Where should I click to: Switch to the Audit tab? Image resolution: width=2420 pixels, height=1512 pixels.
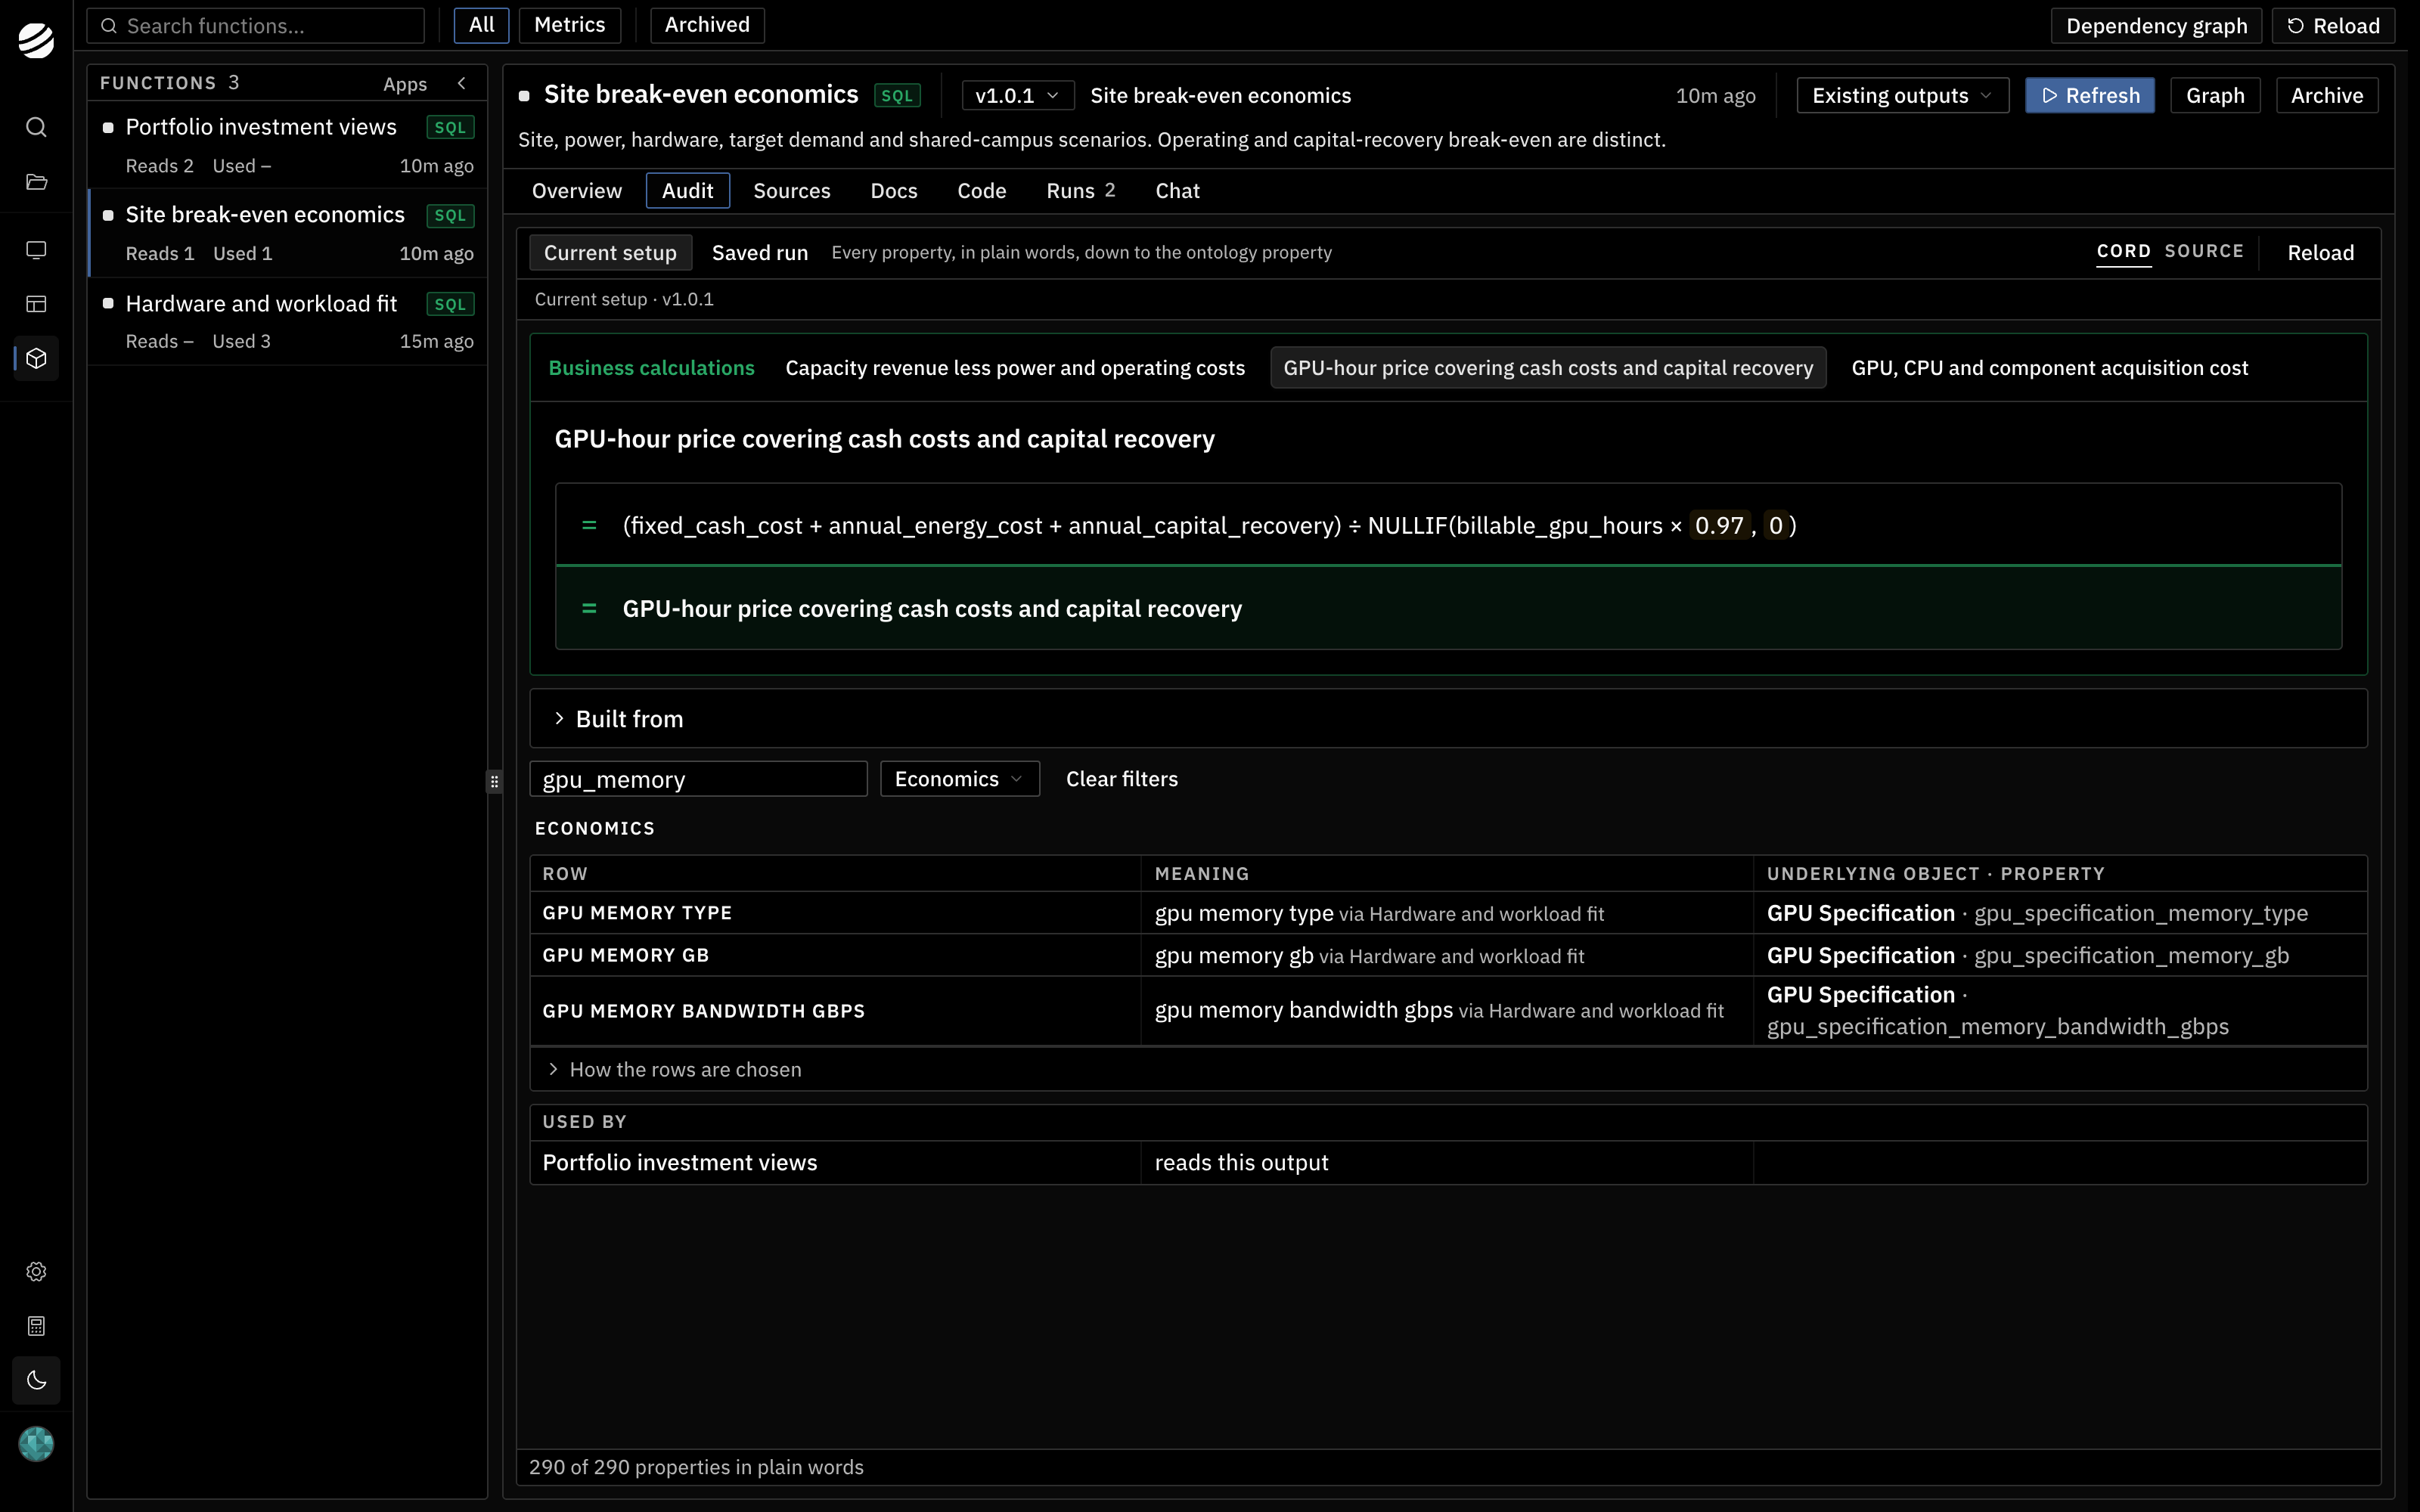pos(688,190)
